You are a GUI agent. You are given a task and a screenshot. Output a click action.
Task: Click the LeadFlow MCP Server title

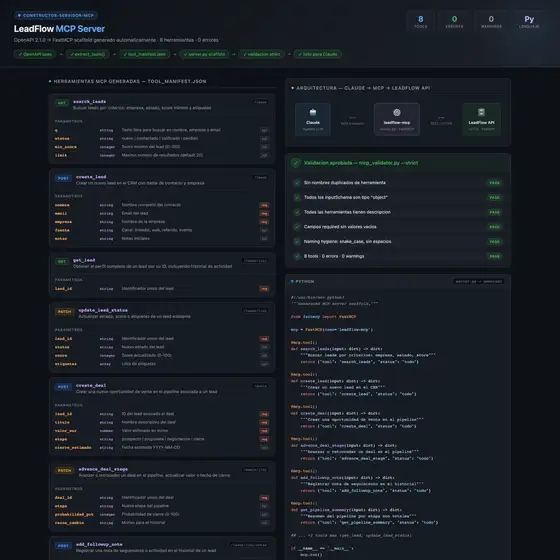(59, 29)
